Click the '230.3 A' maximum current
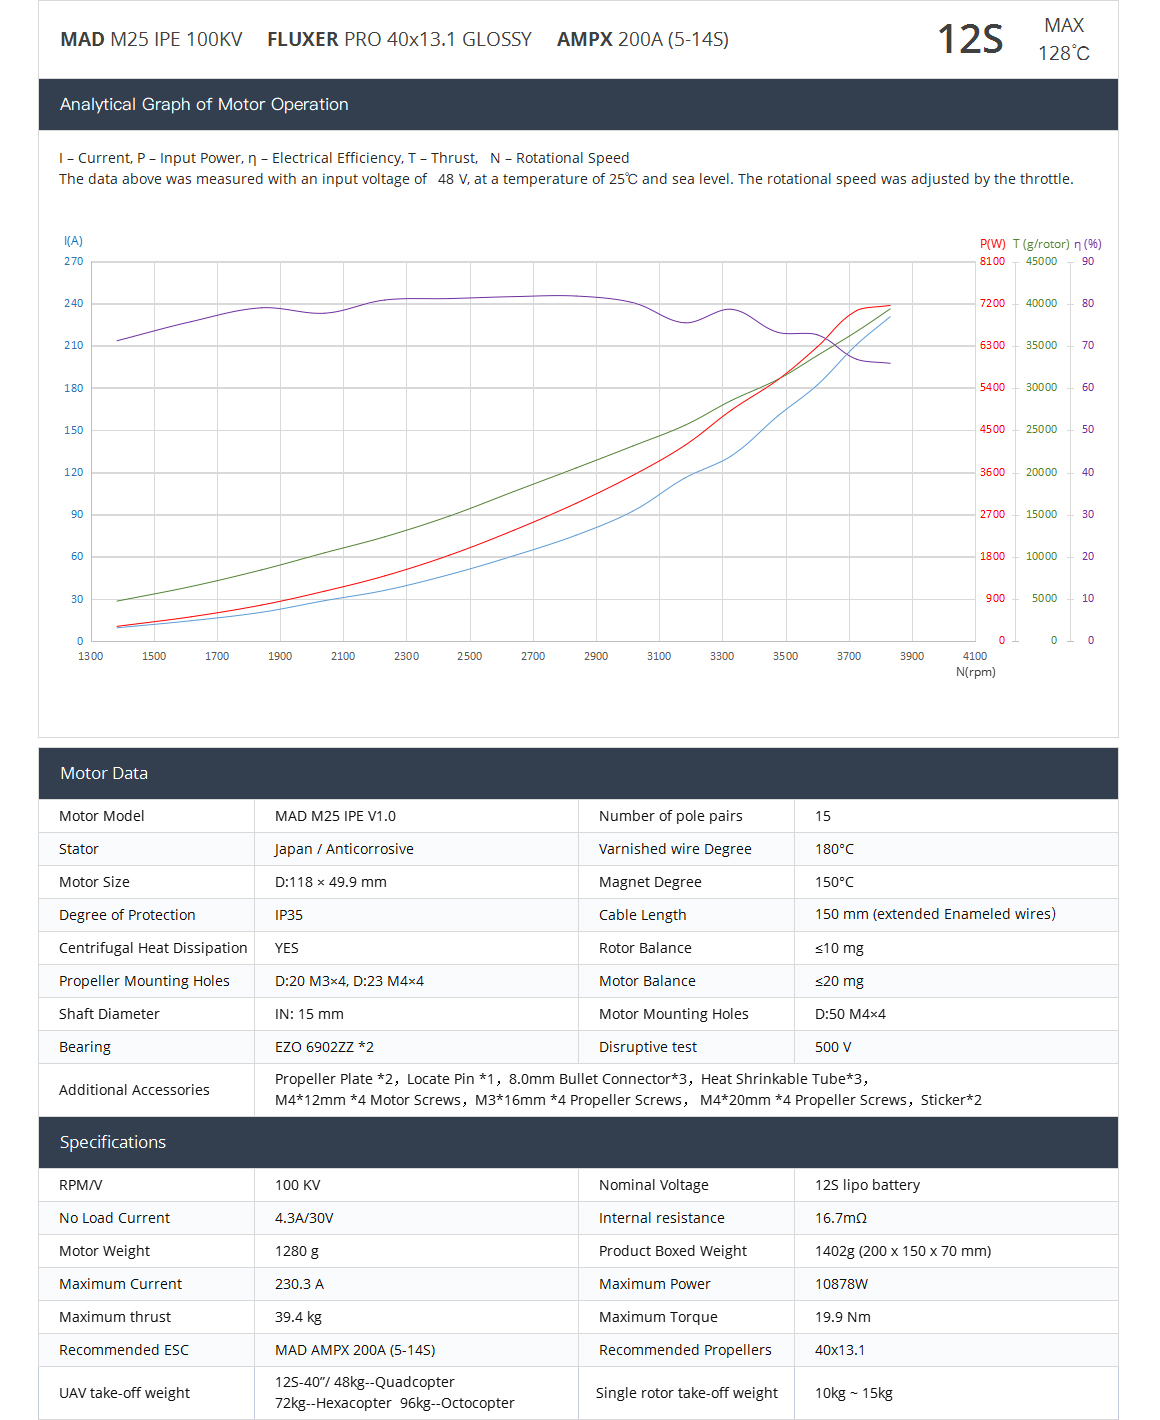The width and height of the screenshot is (1160, 1420). click(x=299, y=1284)
